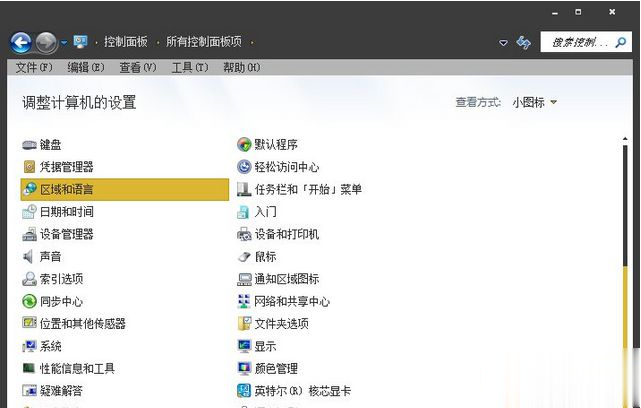Expand the address bar history dropdown
The image size is (641, 408).
[x=504, y=43]
